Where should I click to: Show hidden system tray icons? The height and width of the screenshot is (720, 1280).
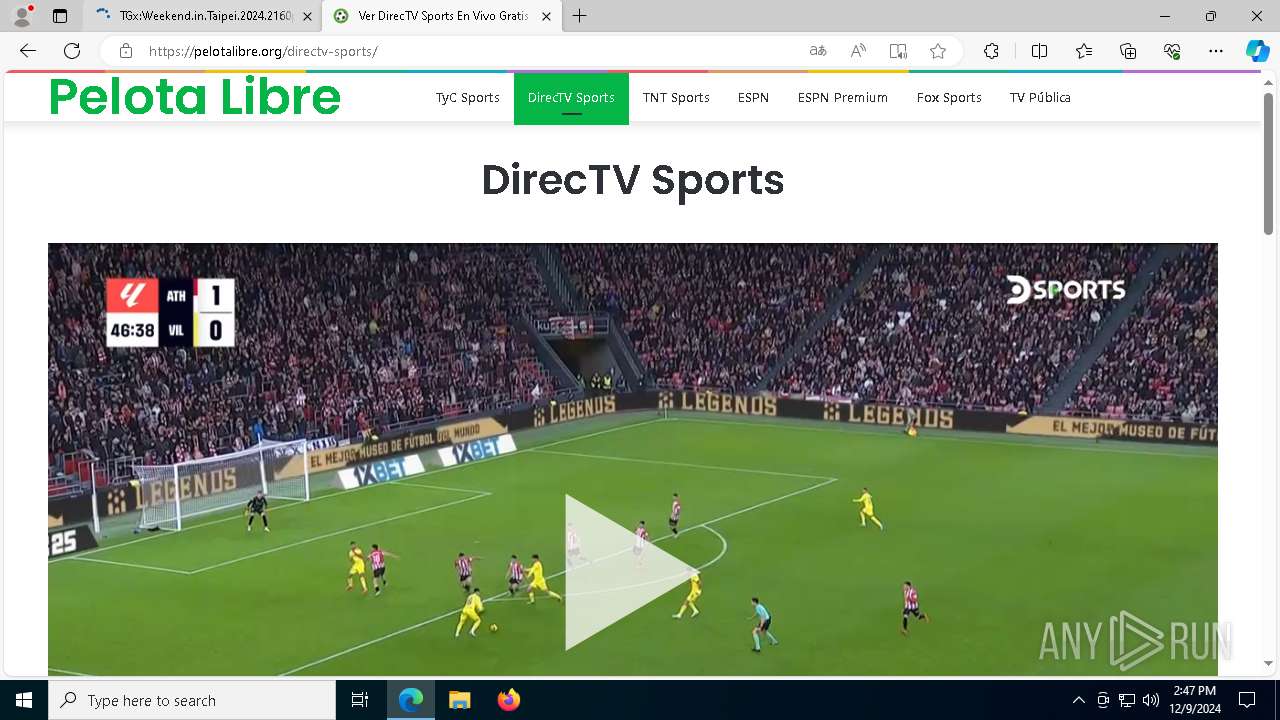[1078, 700]
